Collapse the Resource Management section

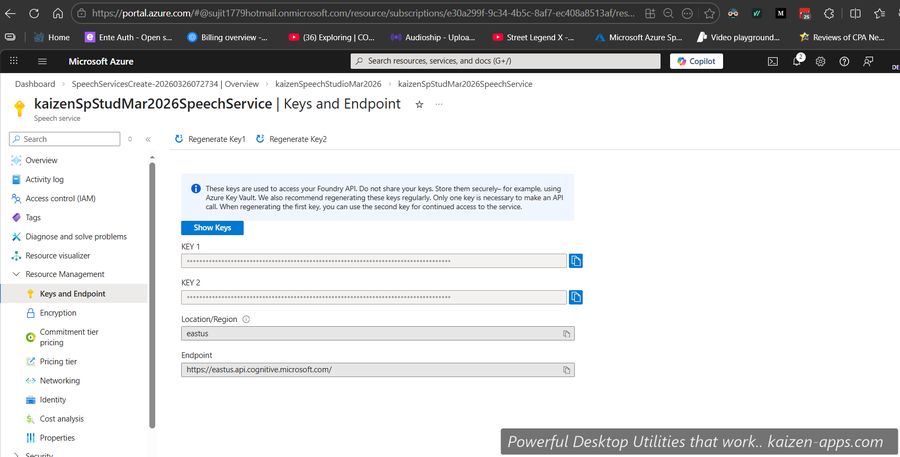[x=16, y=274]
